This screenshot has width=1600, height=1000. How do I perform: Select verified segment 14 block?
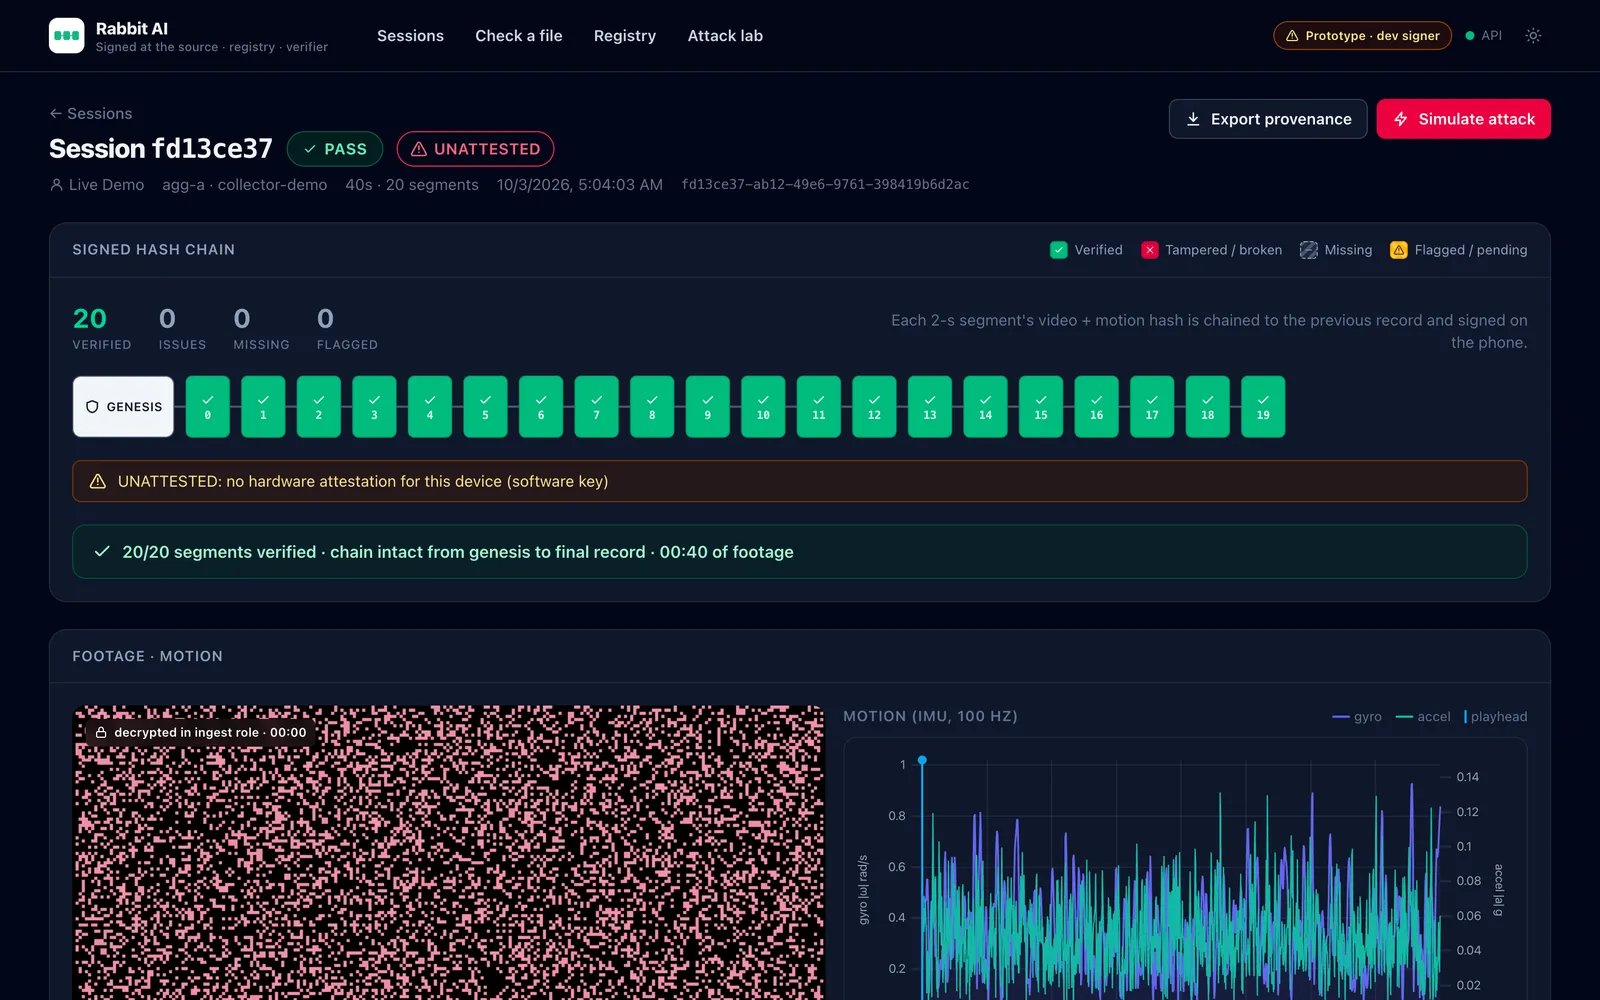[985, 407]
